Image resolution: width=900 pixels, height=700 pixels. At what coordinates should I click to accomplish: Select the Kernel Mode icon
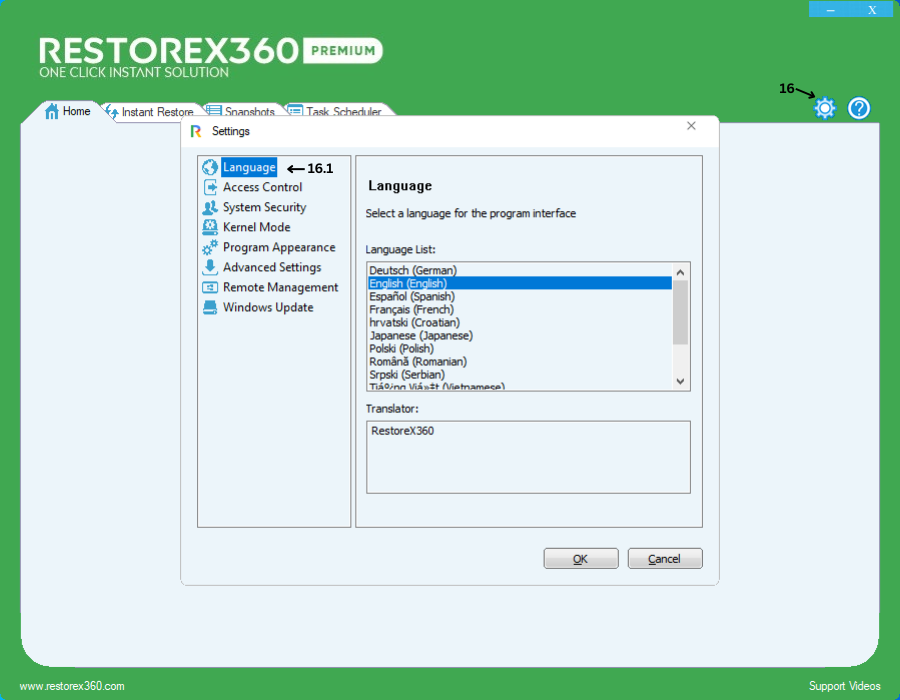pos(210,227)
